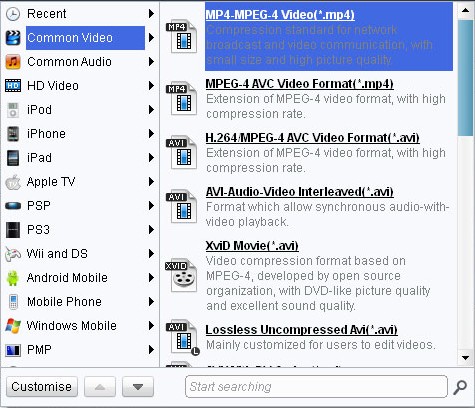This screenshot has width=475, height=408.
Task: Click the Common Video clapperboard icon
Action: click(x=13, y=38)
